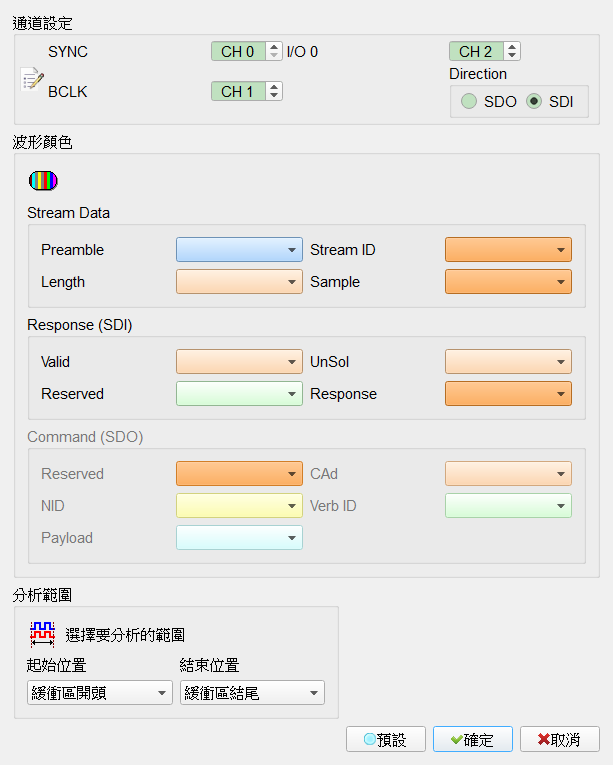Select the SDO direction radio button

(469, 101)
